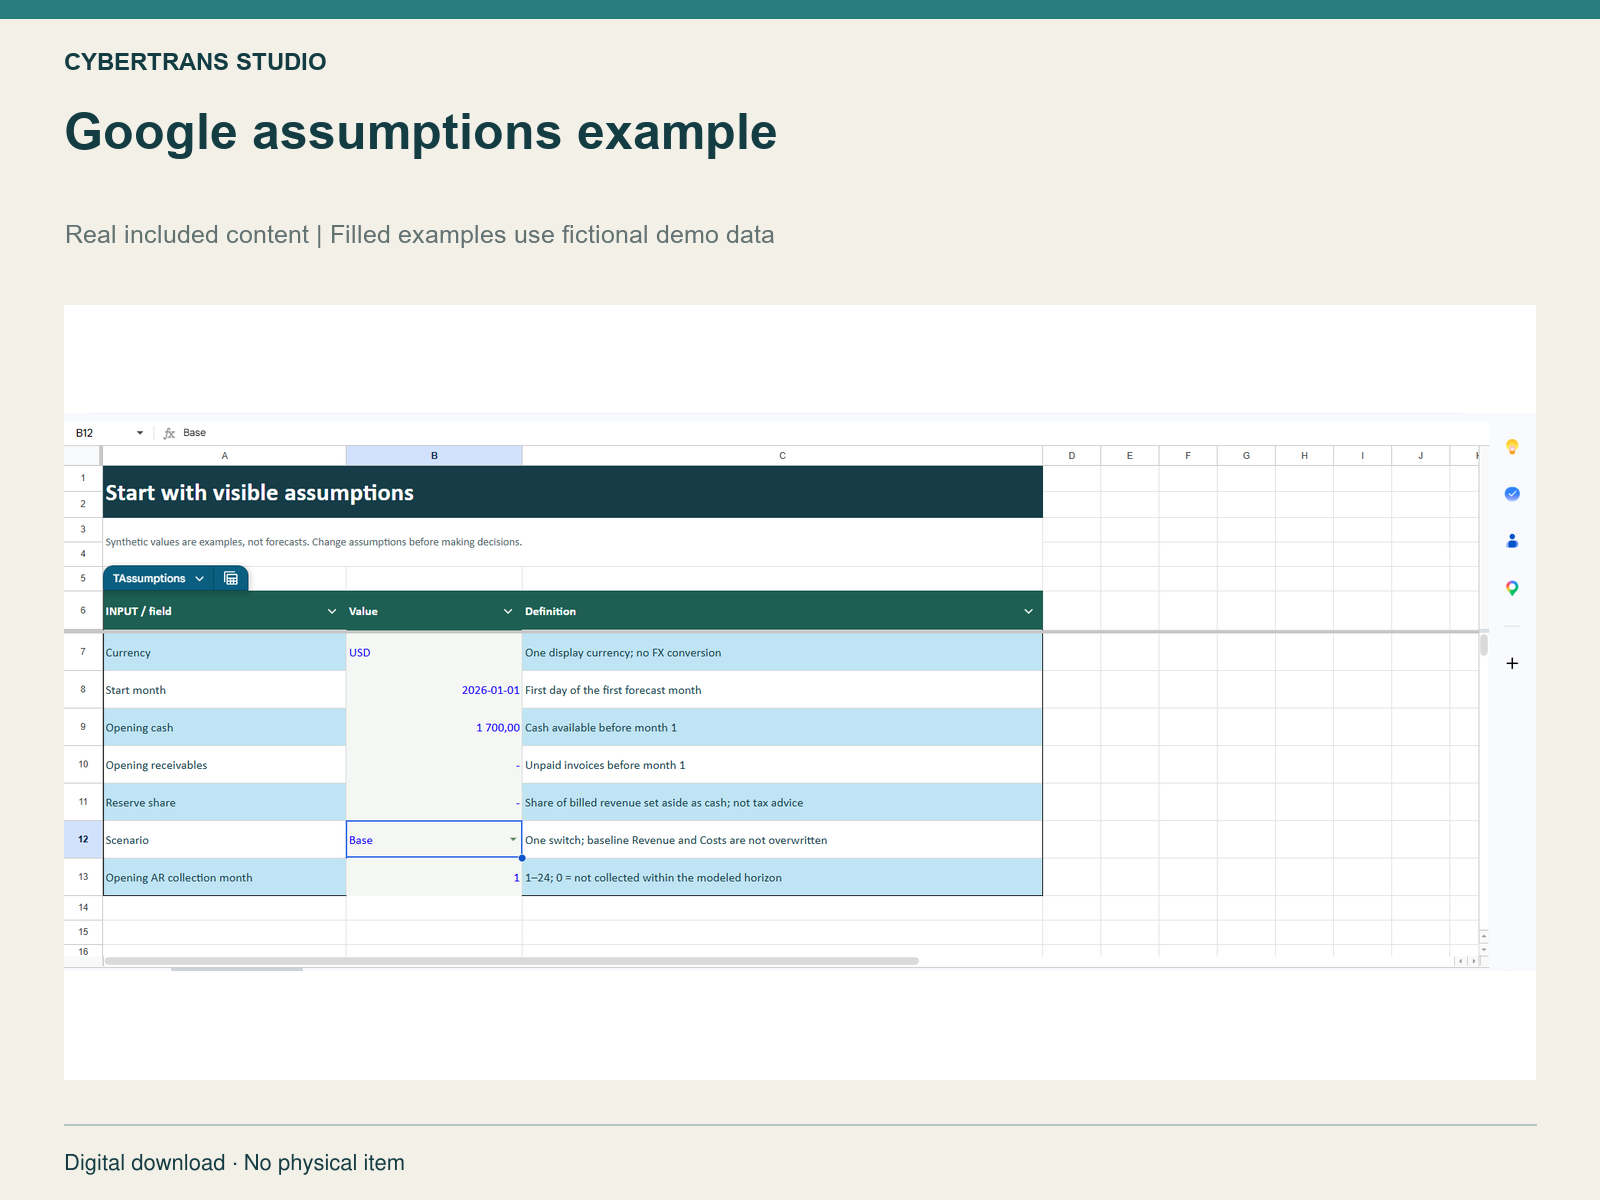The height and width of the screenshot is (1200, 1600).
Task: Select row 12 header
Action: click(83, 839)
